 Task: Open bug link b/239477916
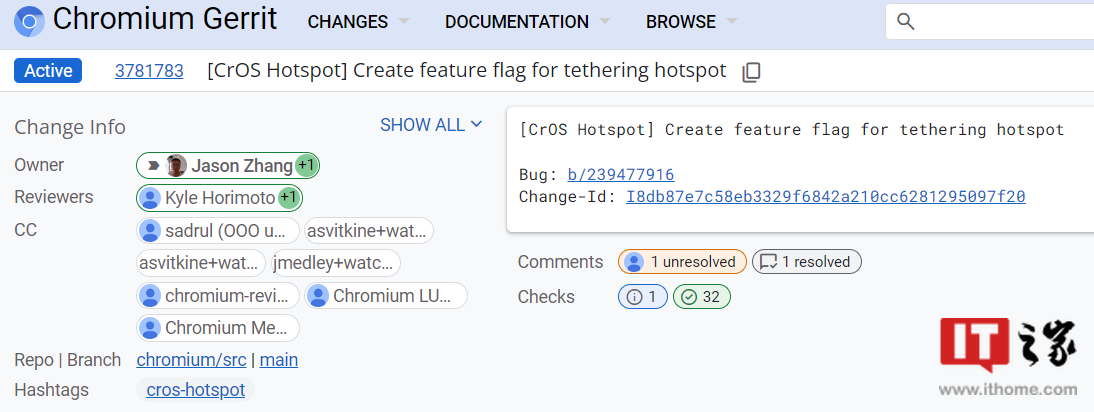coord(621,174)
